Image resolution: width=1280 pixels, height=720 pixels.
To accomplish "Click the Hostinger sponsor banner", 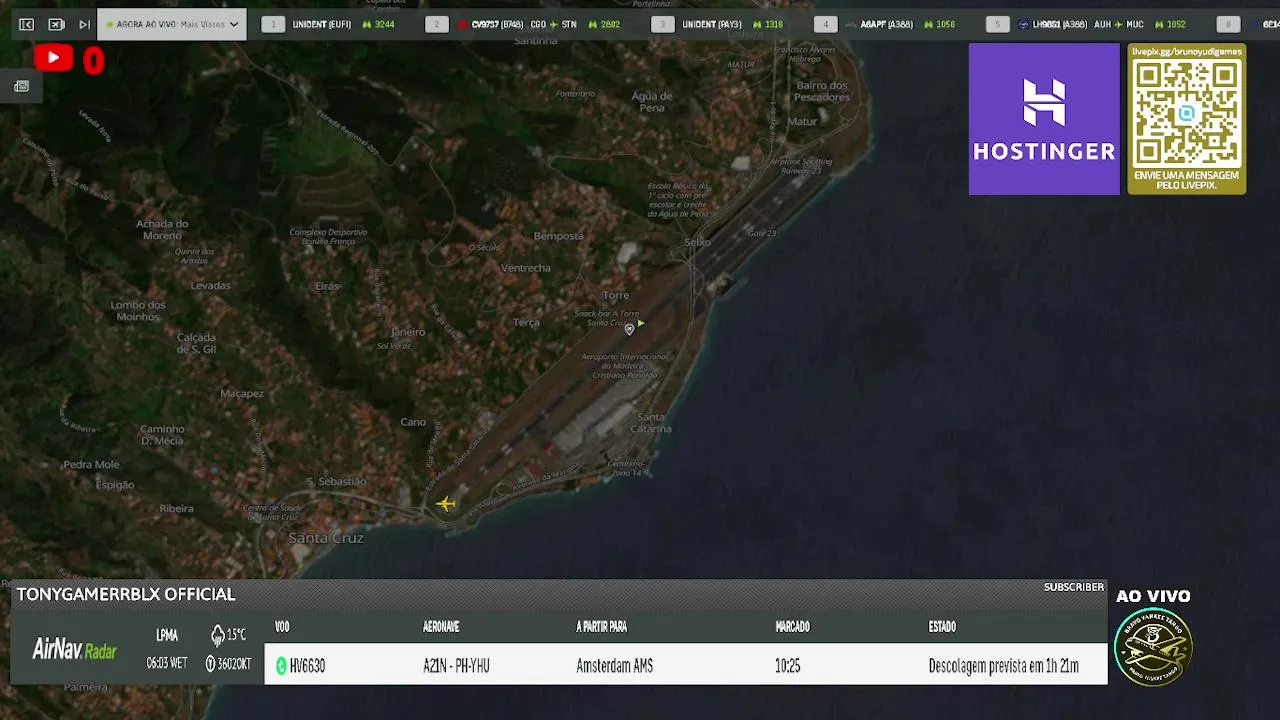I will (1044, 119).
